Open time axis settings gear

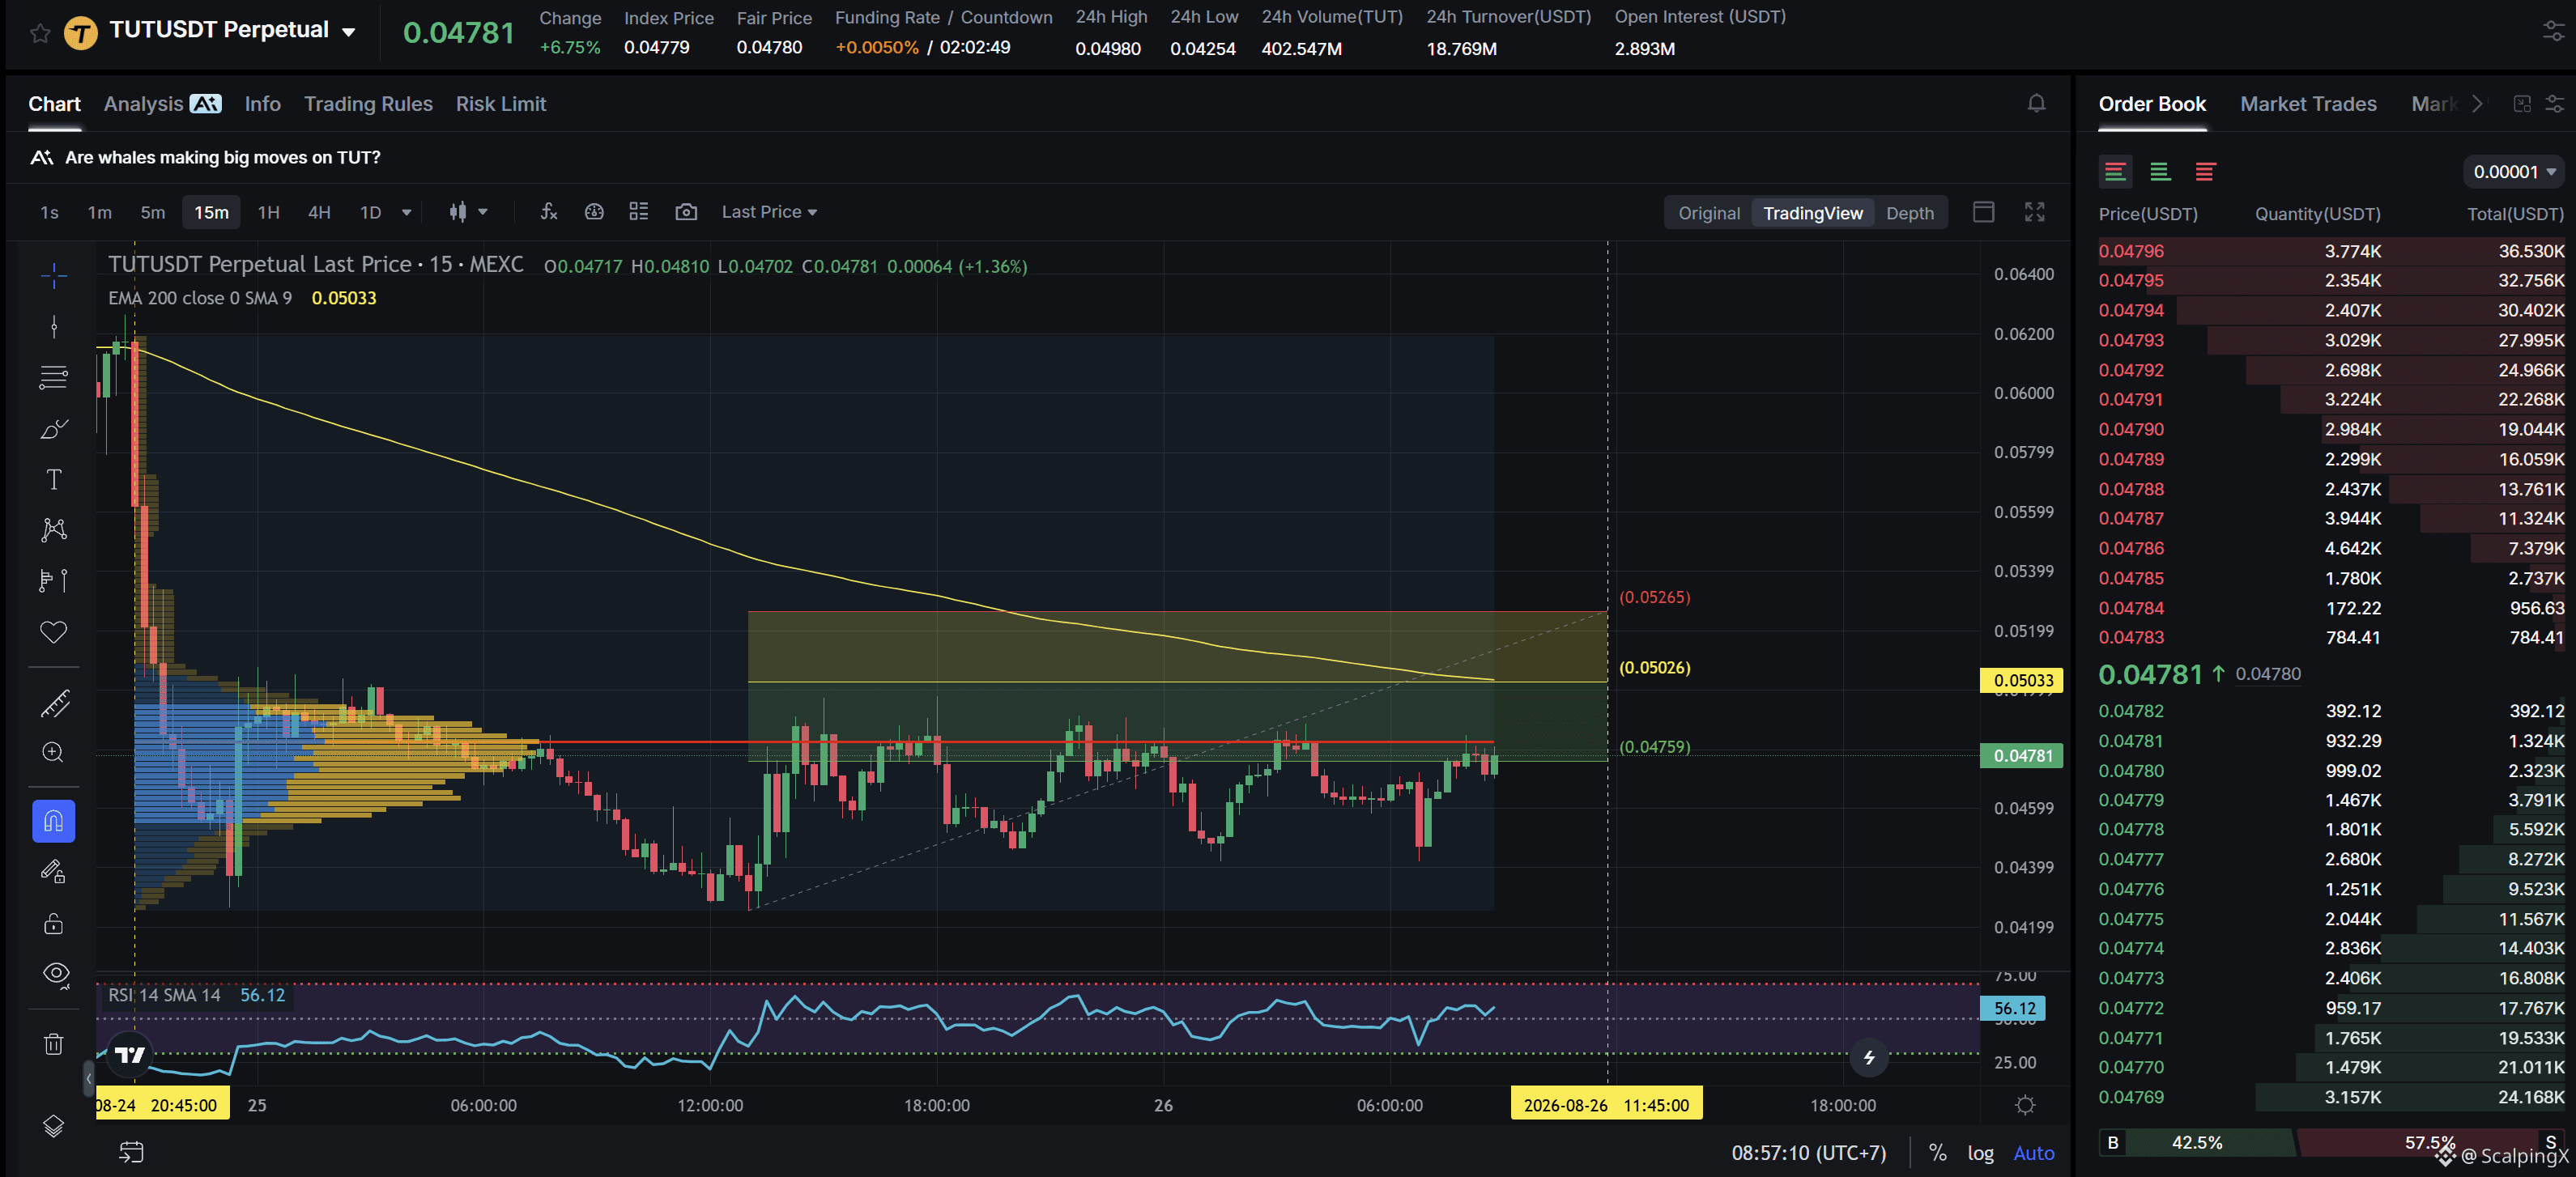[2025, 1105]
